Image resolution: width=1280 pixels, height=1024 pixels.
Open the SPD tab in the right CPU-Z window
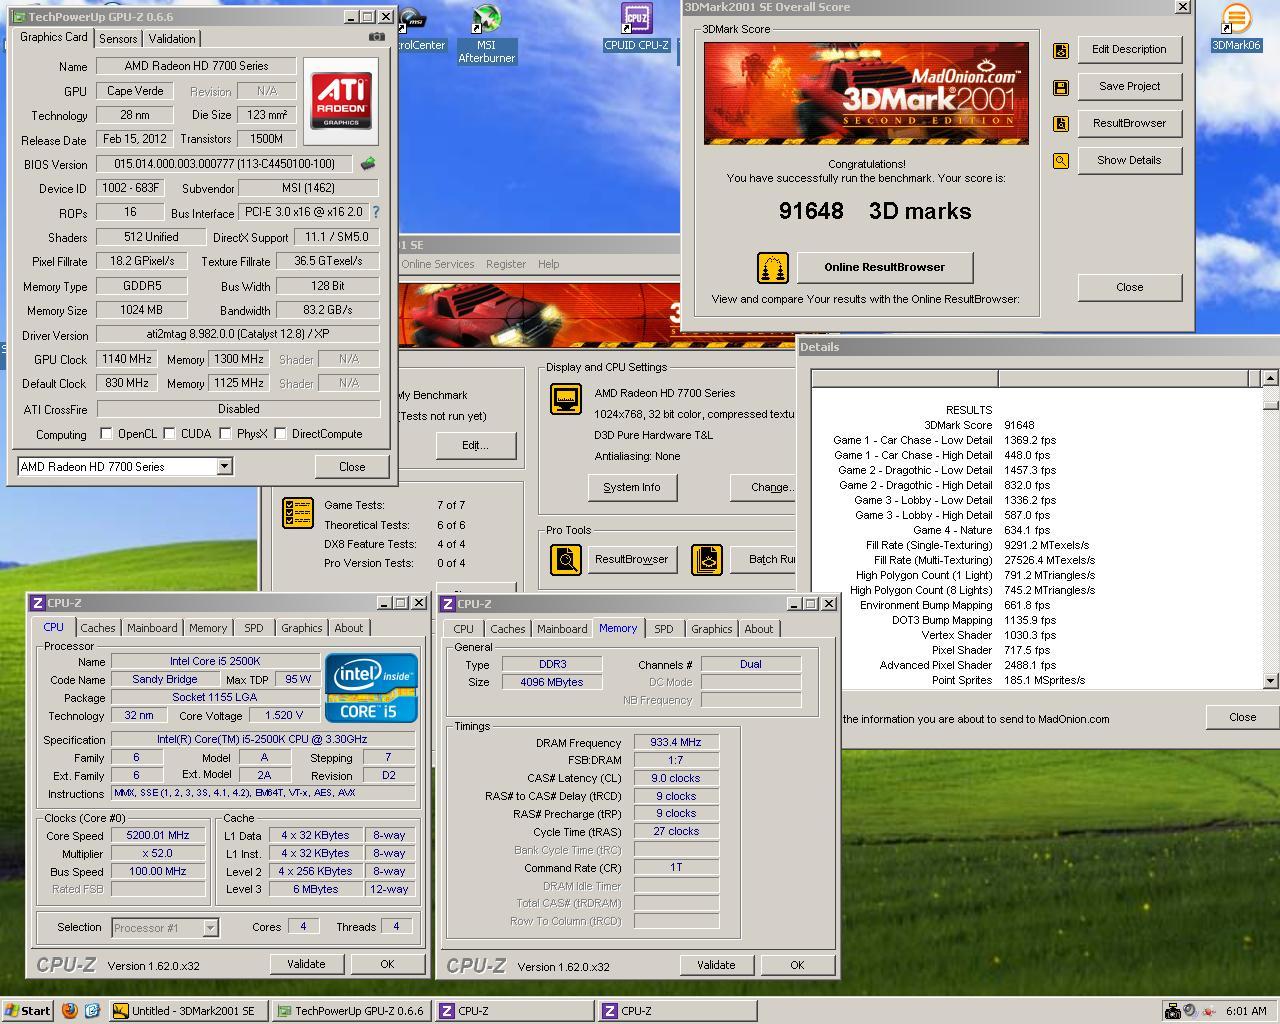click(664, 629)
